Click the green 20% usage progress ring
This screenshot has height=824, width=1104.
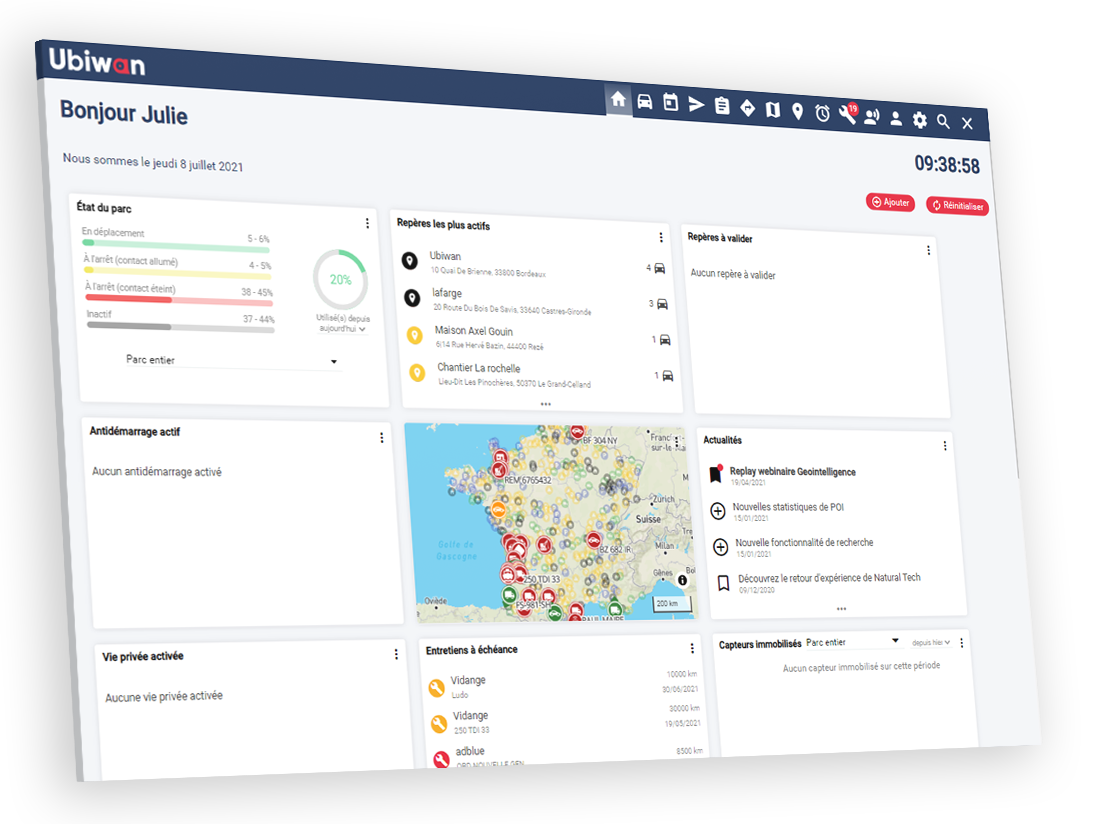pyautogui.click(x=340, y=280)
